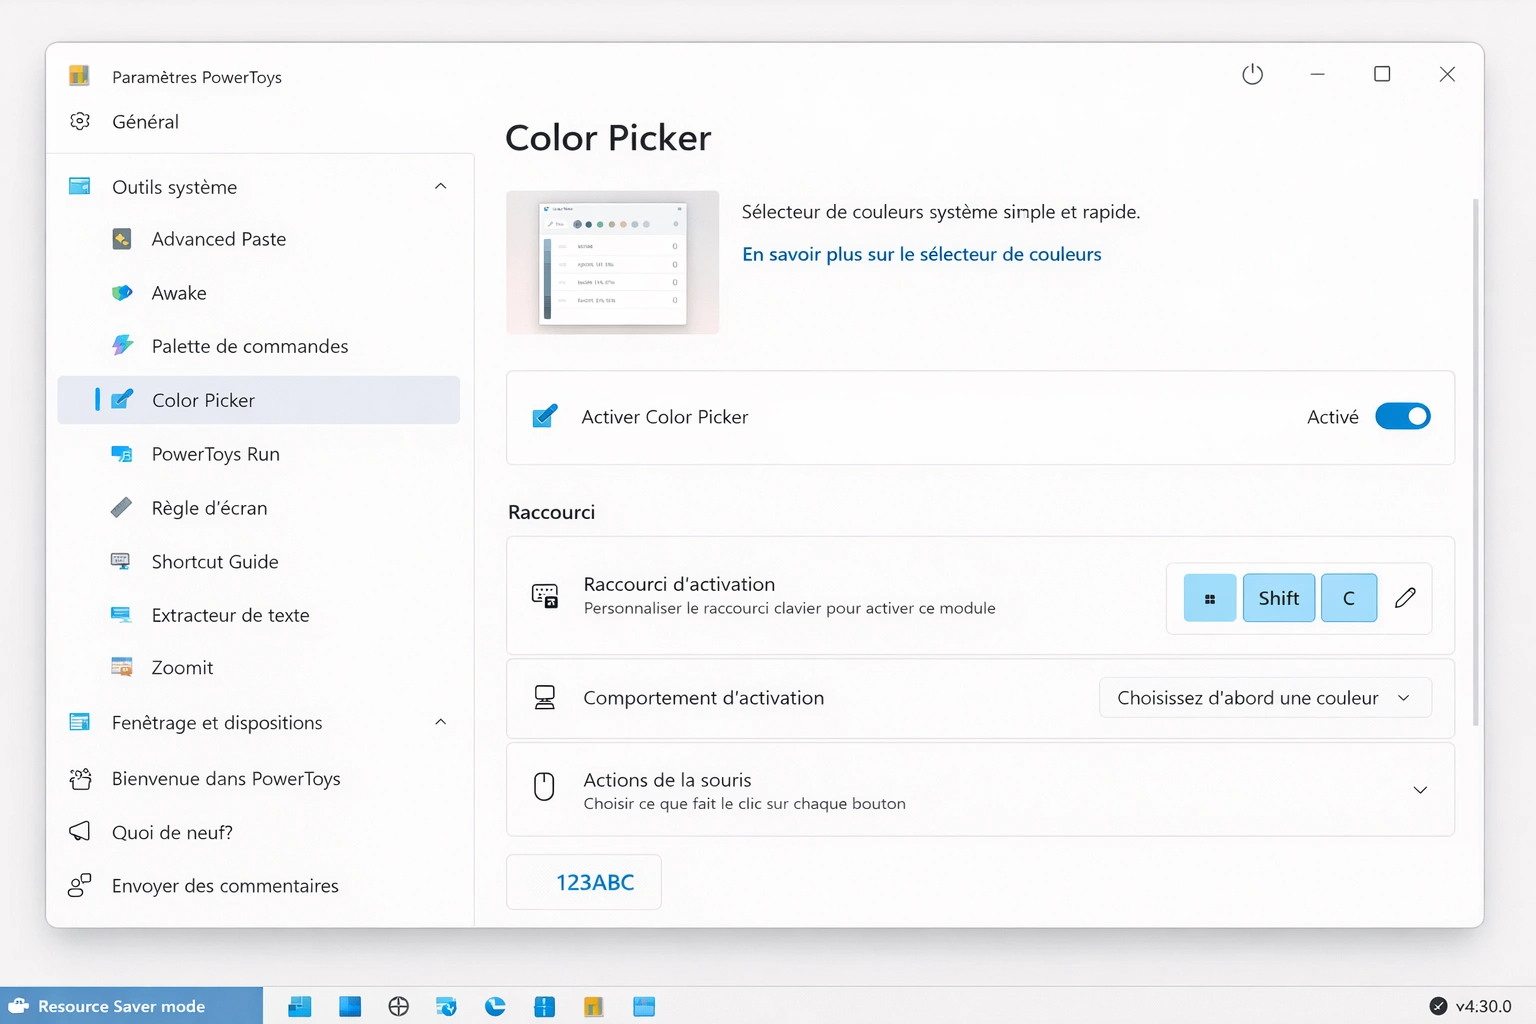Select Palette de commandes

click(x=249, y=346)
